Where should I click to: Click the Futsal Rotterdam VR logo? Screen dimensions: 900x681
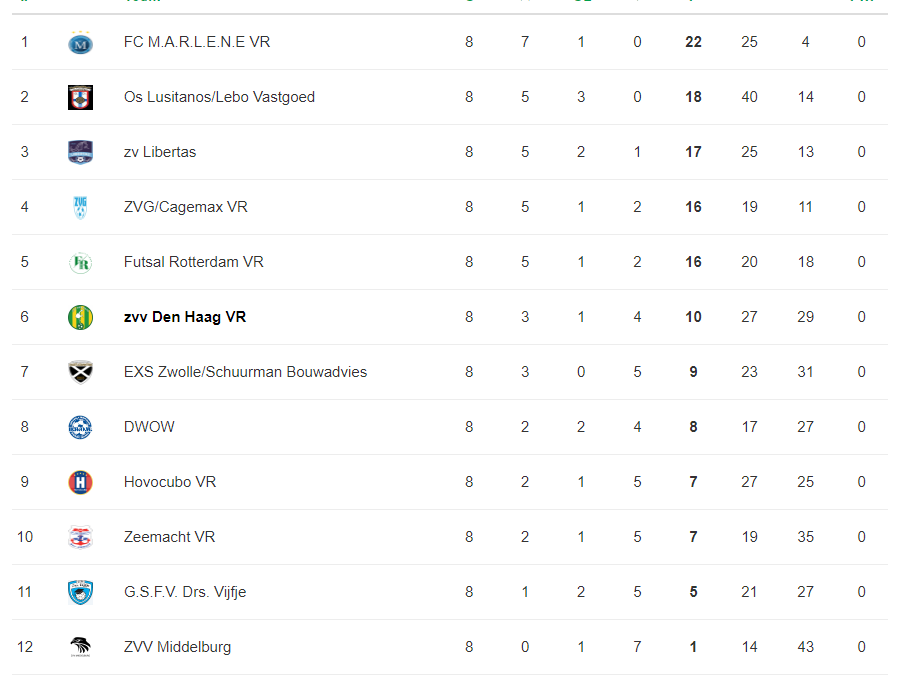(80, 262)
